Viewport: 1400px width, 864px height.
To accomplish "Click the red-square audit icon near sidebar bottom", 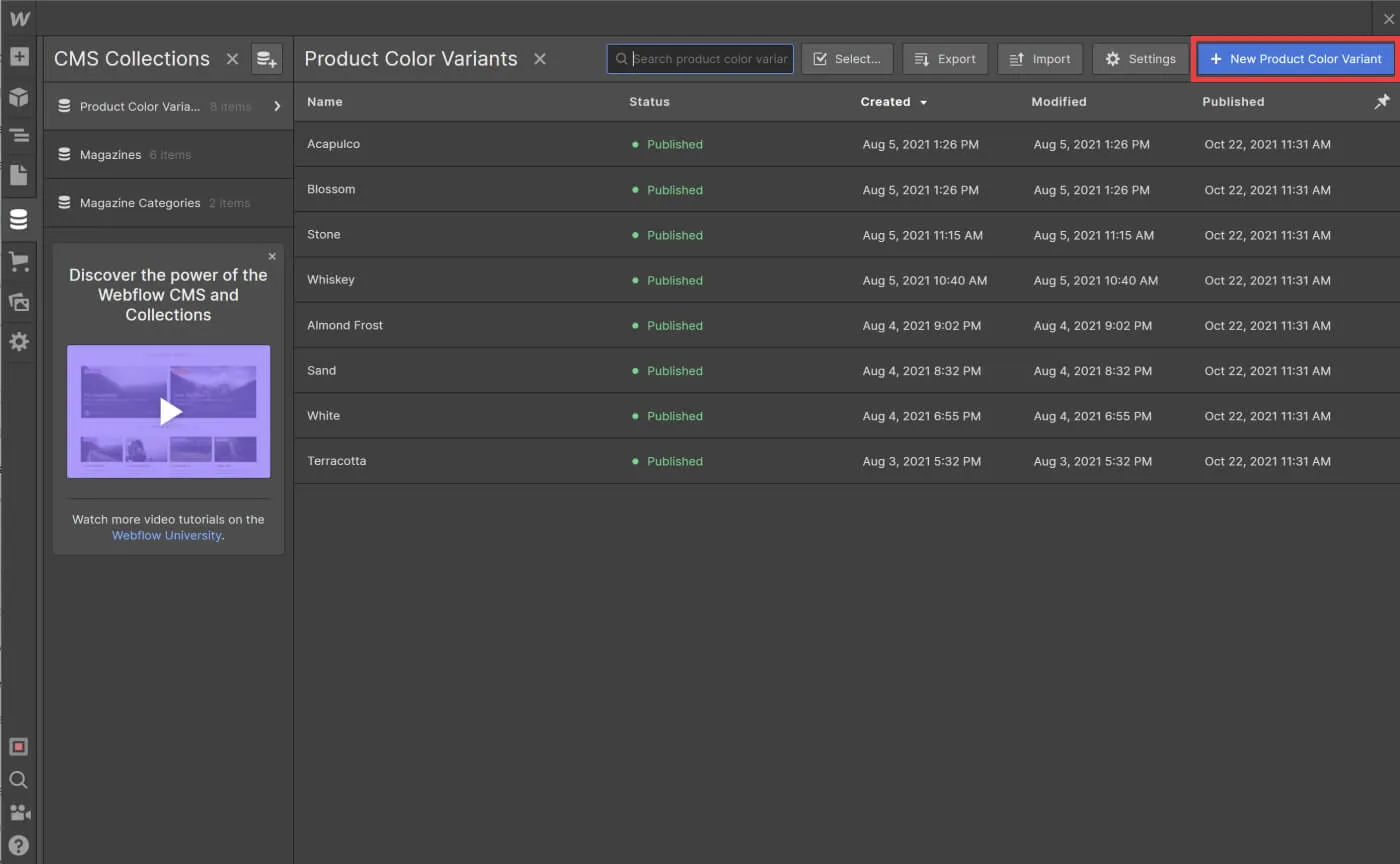I will pyautogui.click(x=19, y=747).
